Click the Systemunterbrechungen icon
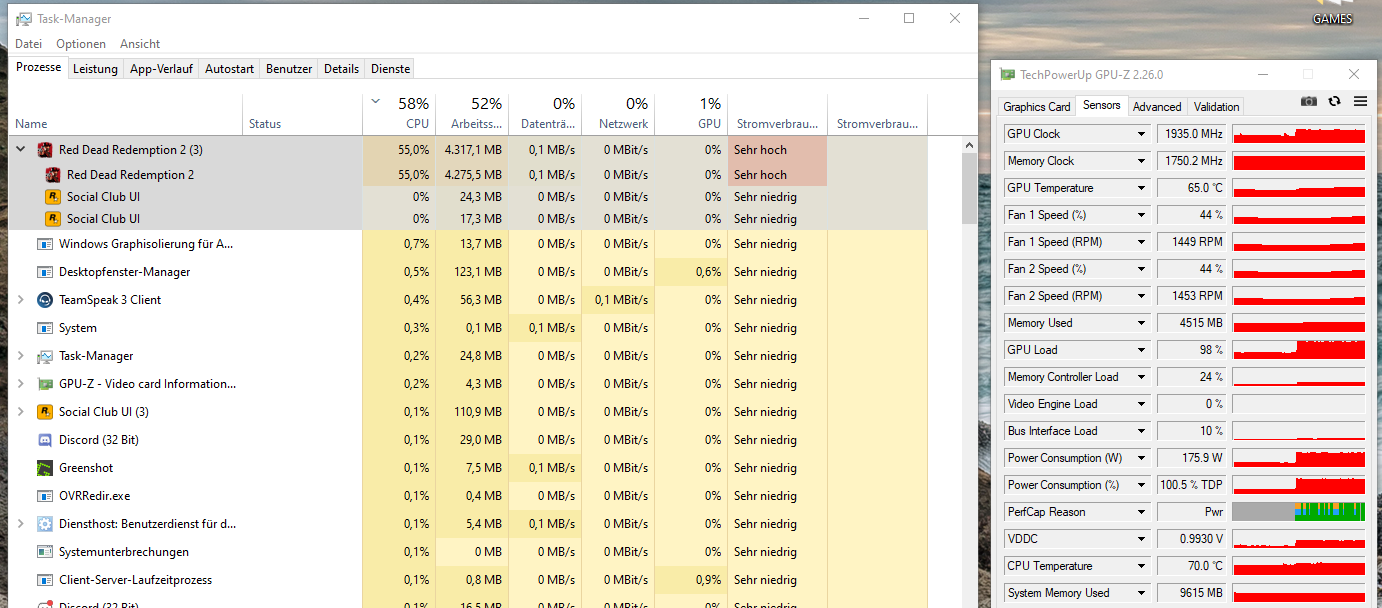 tap(45, 552)
